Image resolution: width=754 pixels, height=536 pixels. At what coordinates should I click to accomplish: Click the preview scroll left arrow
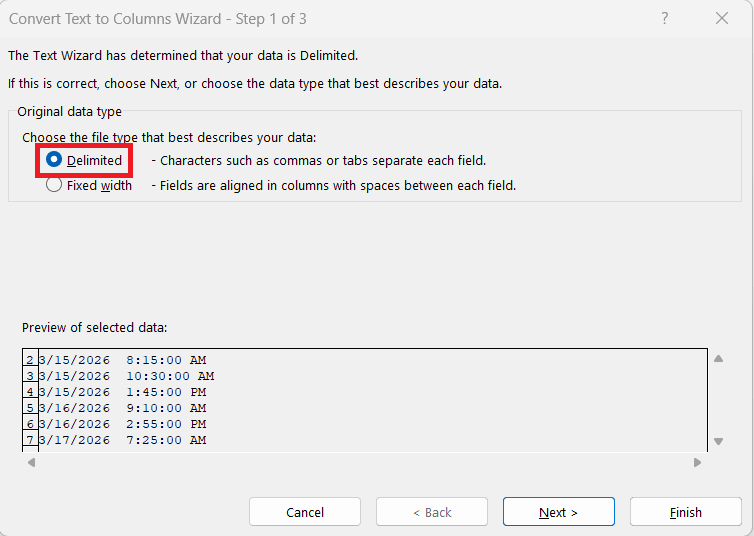click(31, 463)
